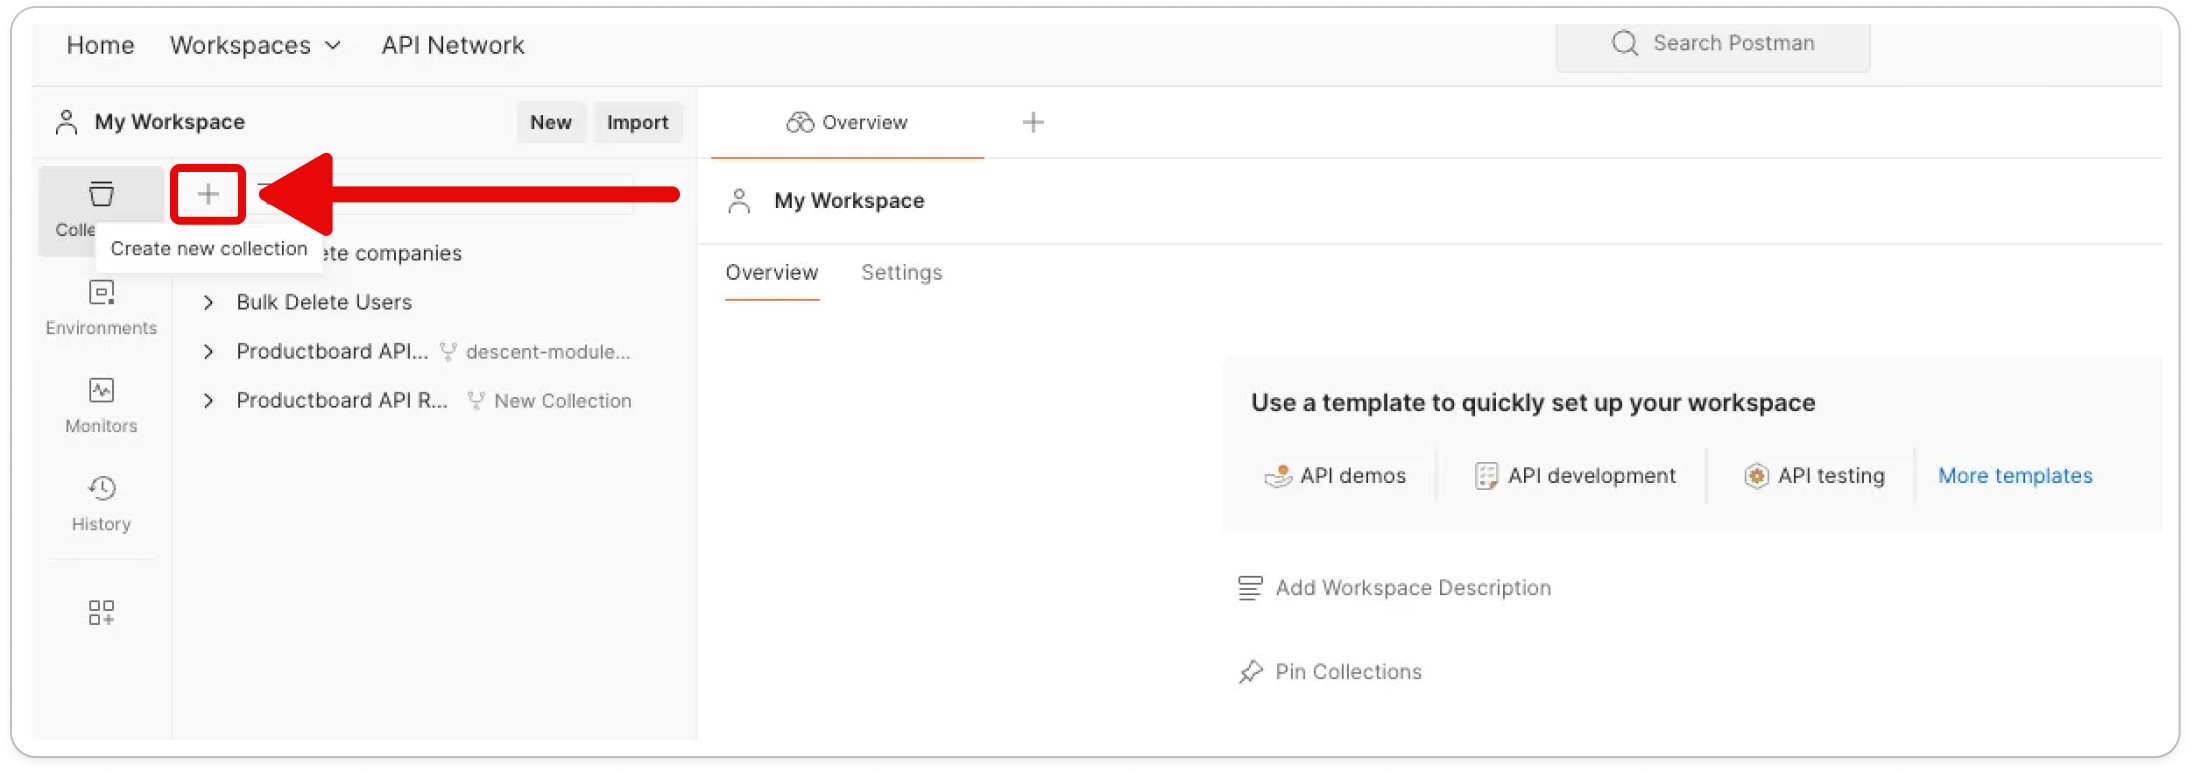2191x773 pixels.
Task: Click the New Collection fork label
Action: pyautogui.click(x=563, y=401)
